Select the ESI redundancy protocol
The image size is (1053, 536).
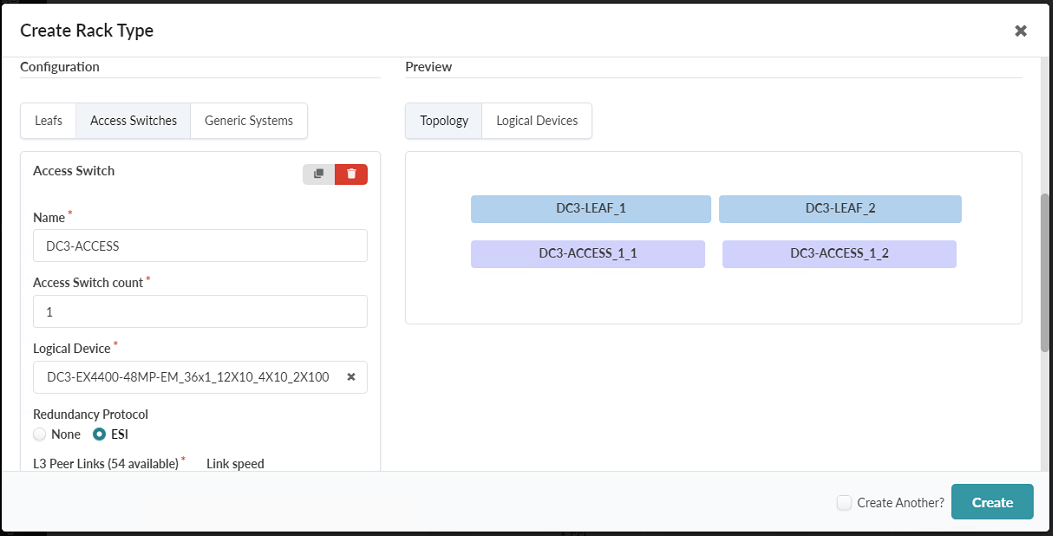100,434
